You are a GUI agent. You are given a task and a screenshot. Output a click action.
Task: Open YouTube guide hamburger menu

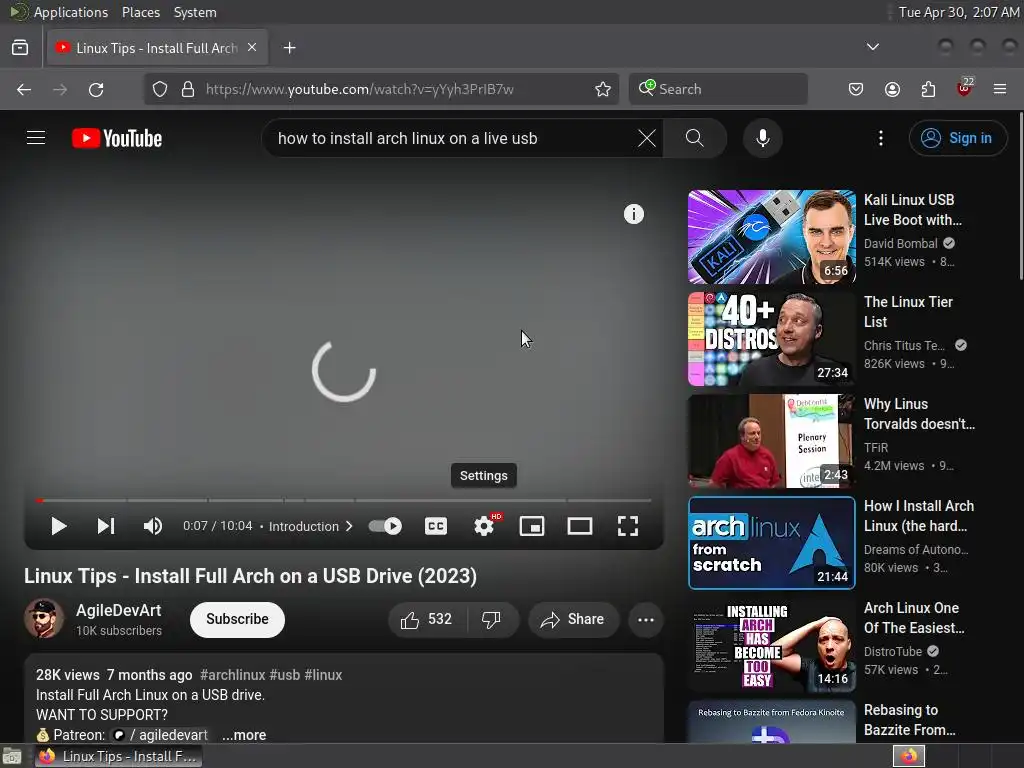[x=36, y=138]
